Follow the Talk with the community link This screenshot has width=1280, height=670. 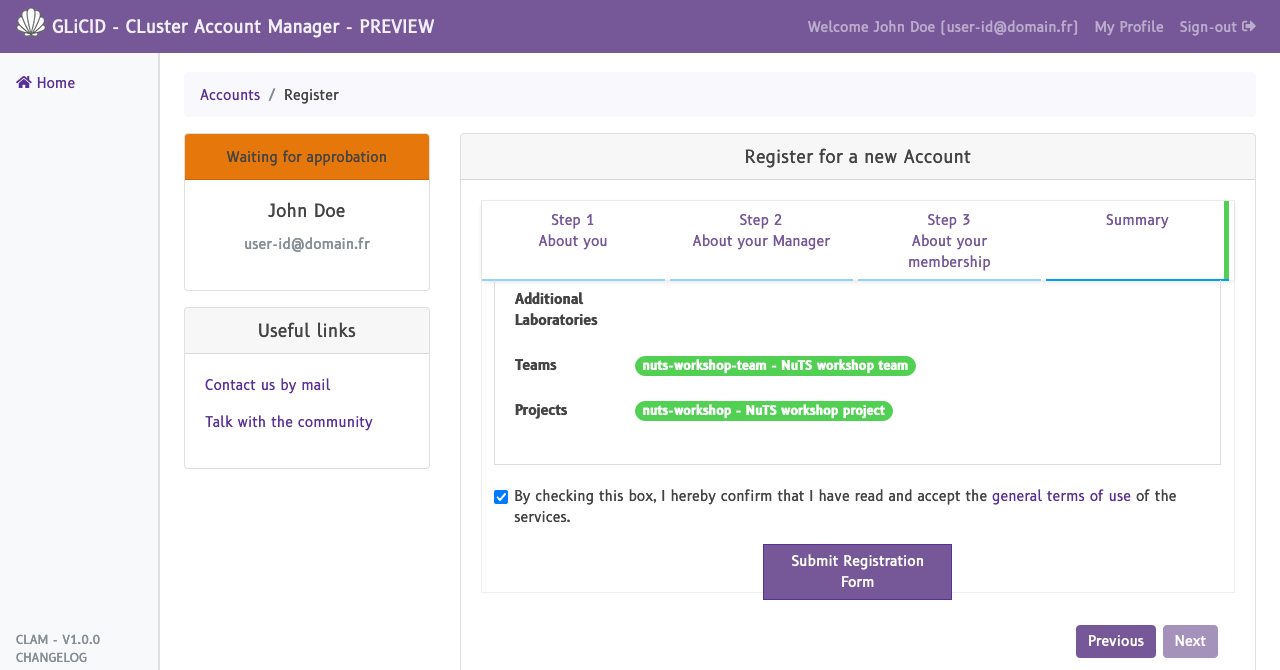coord(288,422)
